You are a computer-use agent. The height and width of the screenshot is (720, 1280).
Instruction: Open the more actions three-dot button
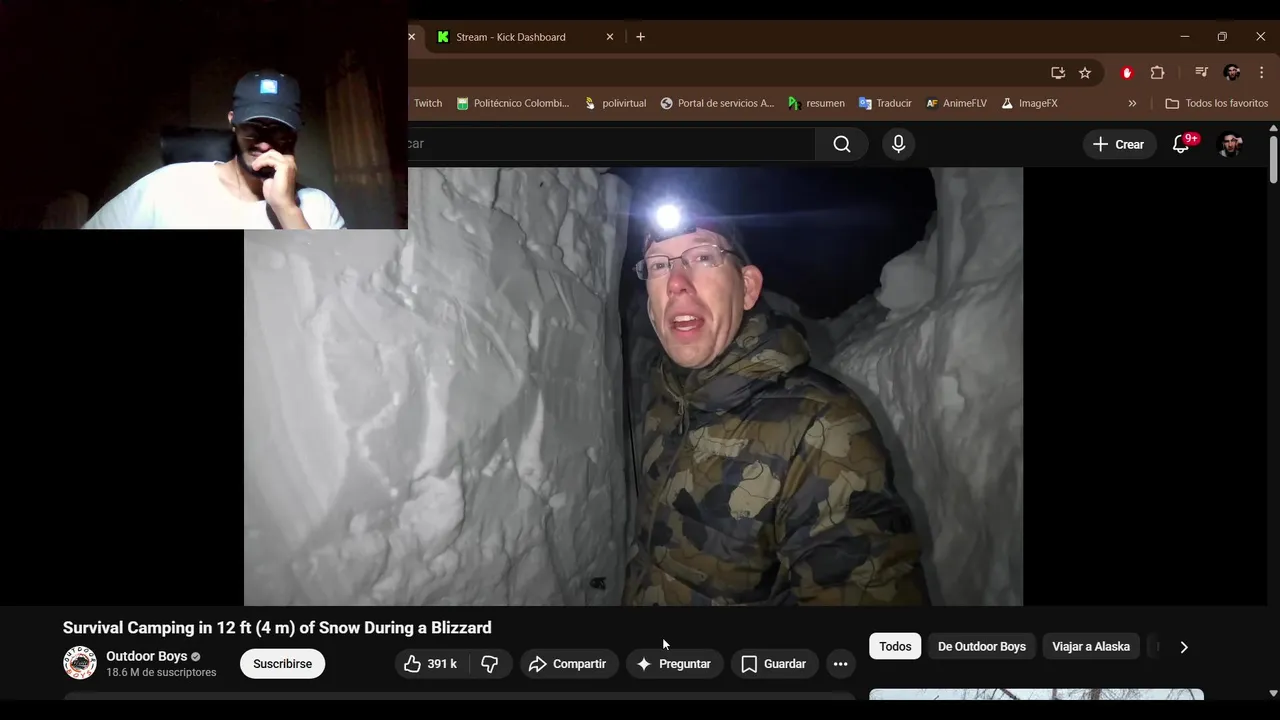pos(840,664)
